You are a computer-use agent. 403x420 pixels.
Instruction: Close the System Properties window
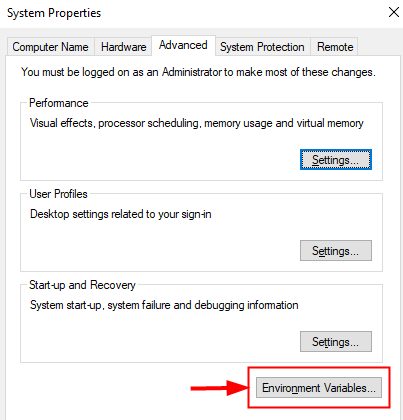click(394, 13)
